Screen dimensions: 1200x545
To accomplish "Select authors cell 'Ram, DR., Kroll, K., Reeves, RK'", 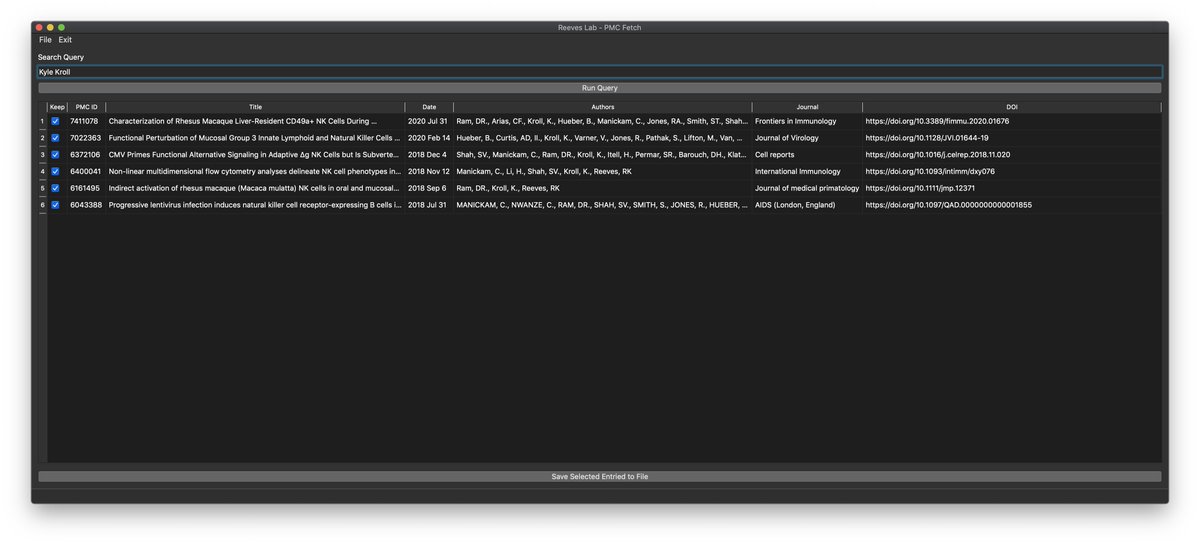I will pyautogui.click(x=603, y=188).
